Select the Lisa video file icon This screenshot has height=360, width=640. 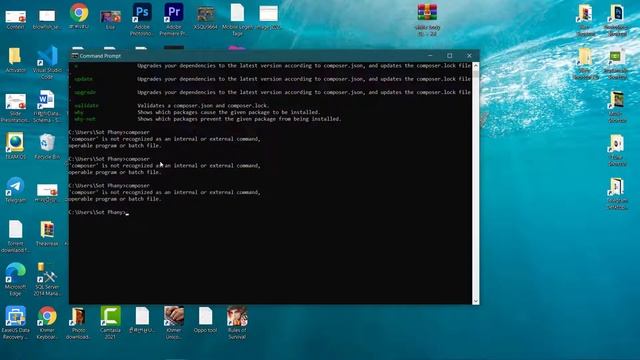click(110, 20)
